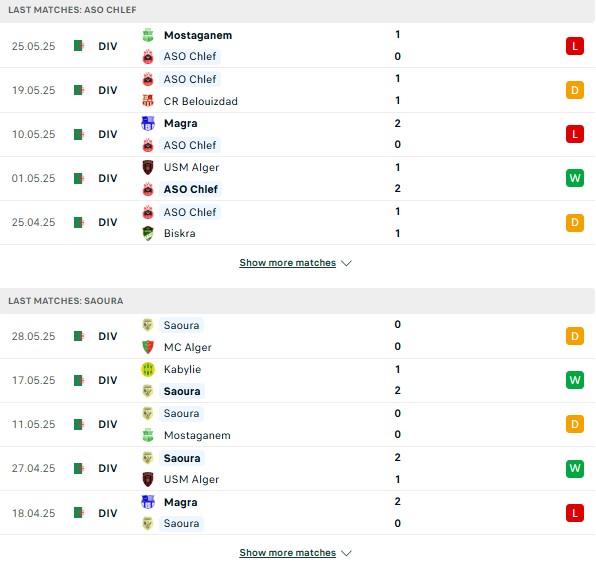The height and width of the screenshot is (572, 596).
Task: Click the CR Belouizdad team crest
Action: [x=148, y=101]
